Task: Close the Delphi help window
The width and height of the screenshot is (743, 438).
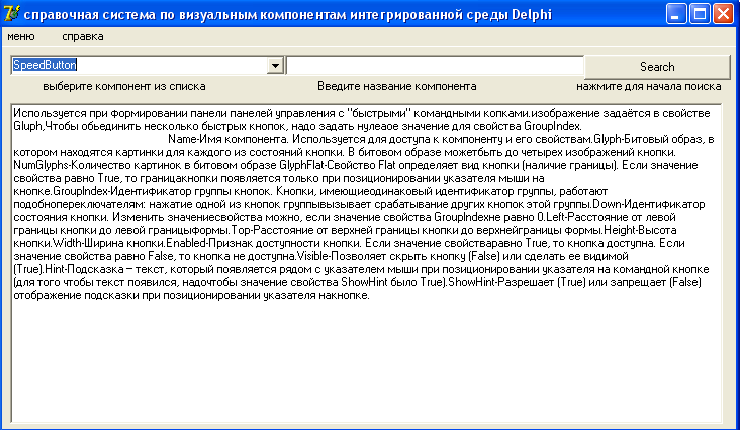Action: coord(723,14)
